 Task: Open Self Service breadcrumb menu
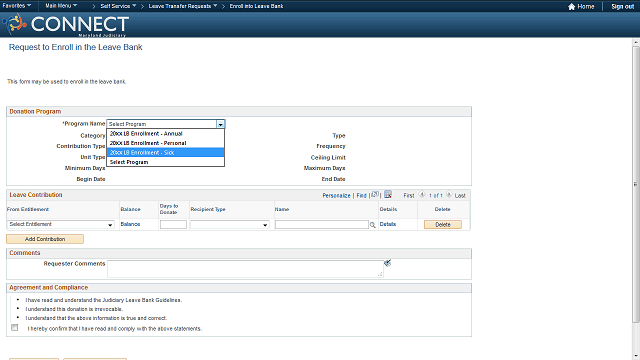pos(118,6)
